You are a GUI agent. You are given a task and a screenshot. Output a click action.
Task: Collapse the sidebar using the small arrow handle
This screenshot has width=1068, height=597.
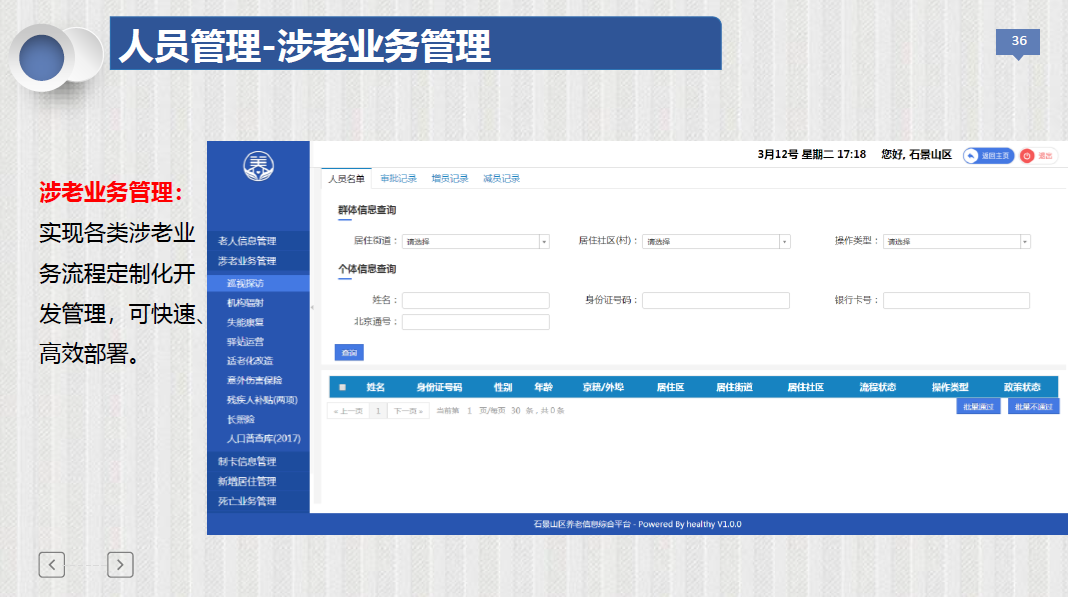tap(313, 307)
